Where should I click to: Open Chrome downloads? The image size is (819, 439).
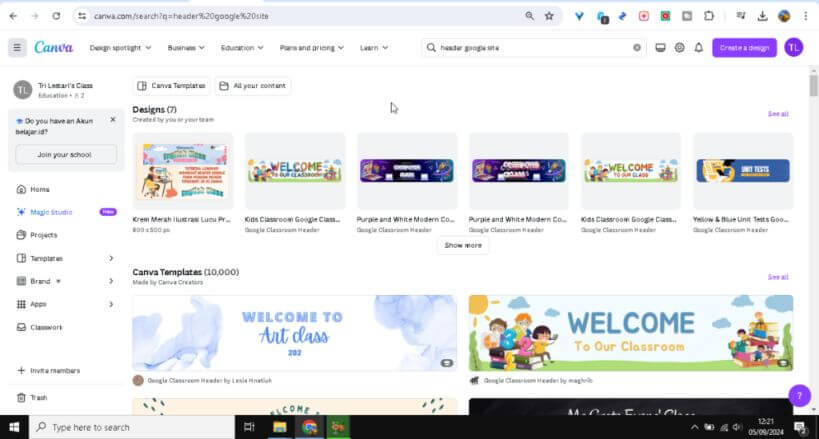[763, 16]
